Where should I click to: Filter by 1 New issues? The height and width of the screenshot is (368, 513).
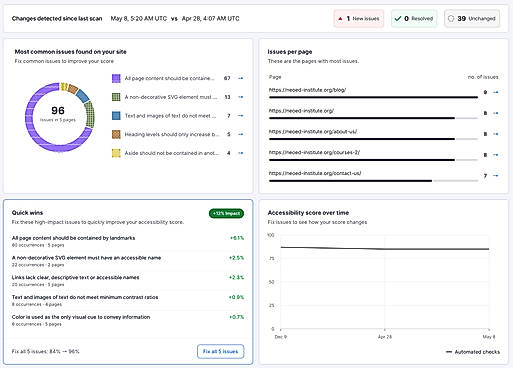tap(359, 19)
